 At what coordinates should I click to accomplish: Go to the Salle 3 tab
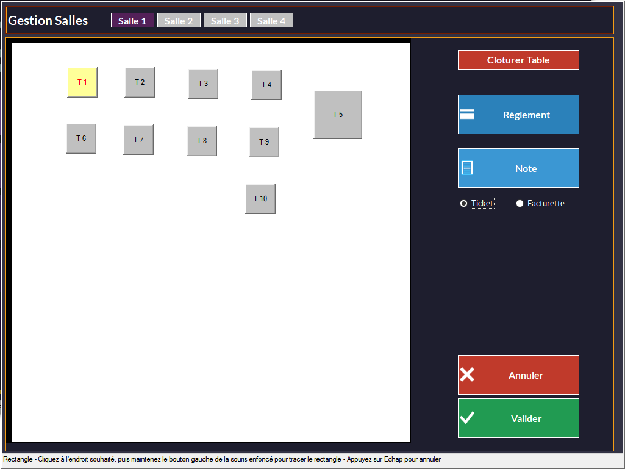tap(225, 21)
